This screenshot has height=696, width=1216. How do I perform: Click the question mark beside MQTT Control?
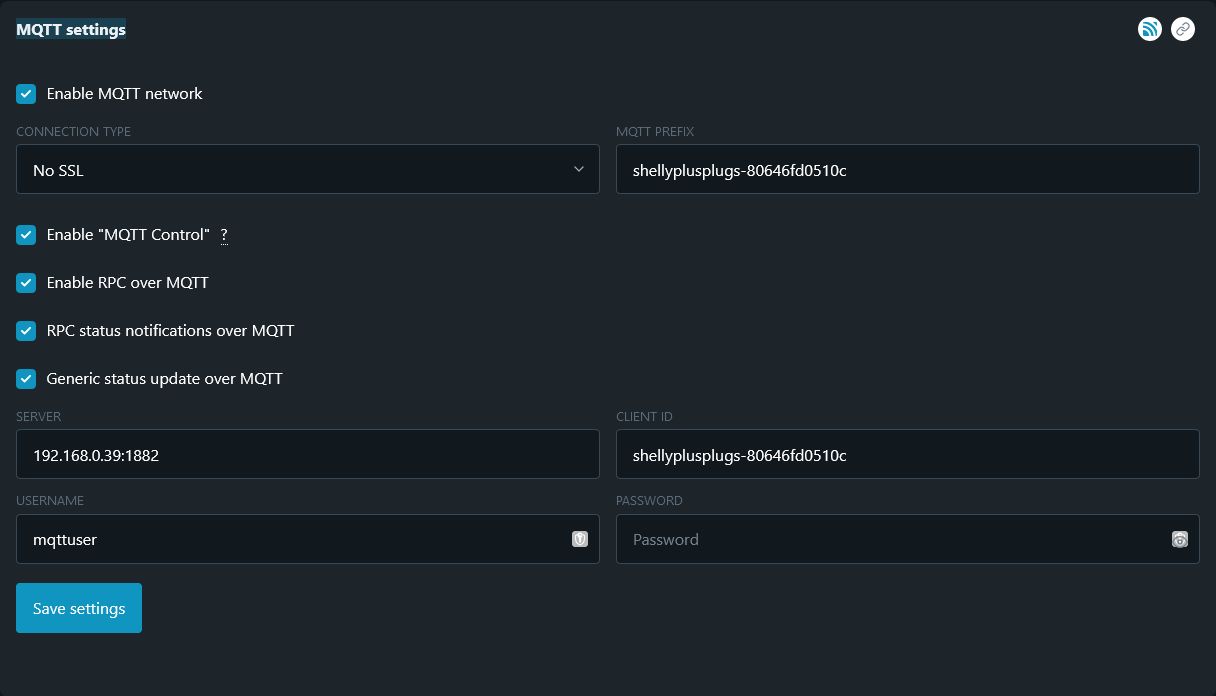224,235
